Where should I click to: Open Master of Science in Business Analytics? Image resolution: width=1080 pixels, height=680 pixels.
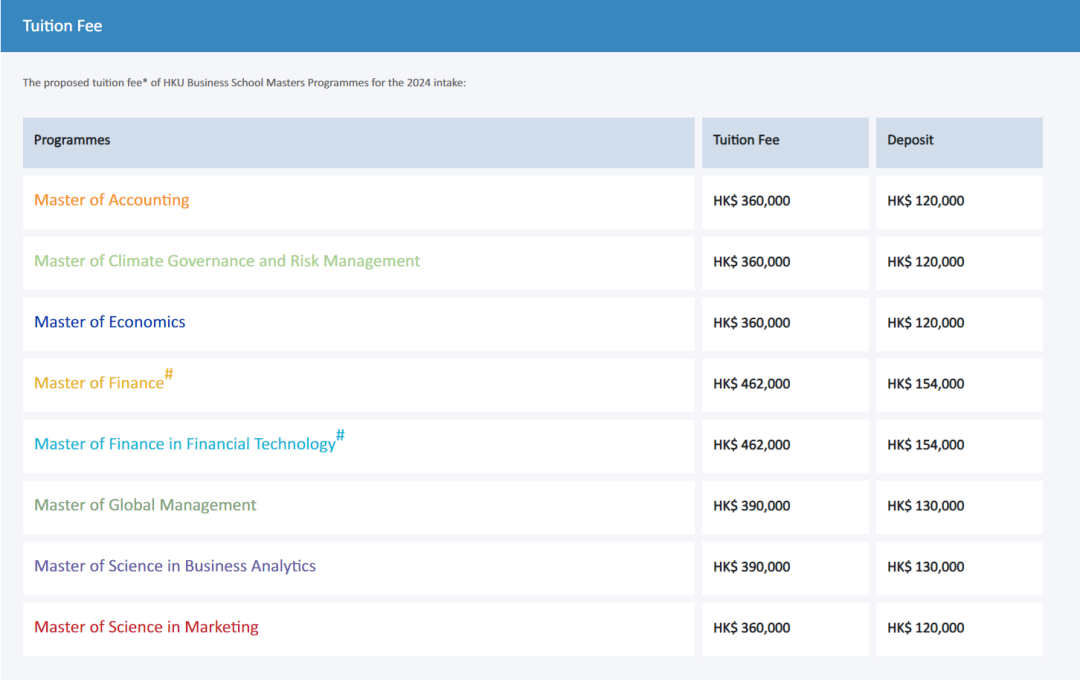click(175, 566)
